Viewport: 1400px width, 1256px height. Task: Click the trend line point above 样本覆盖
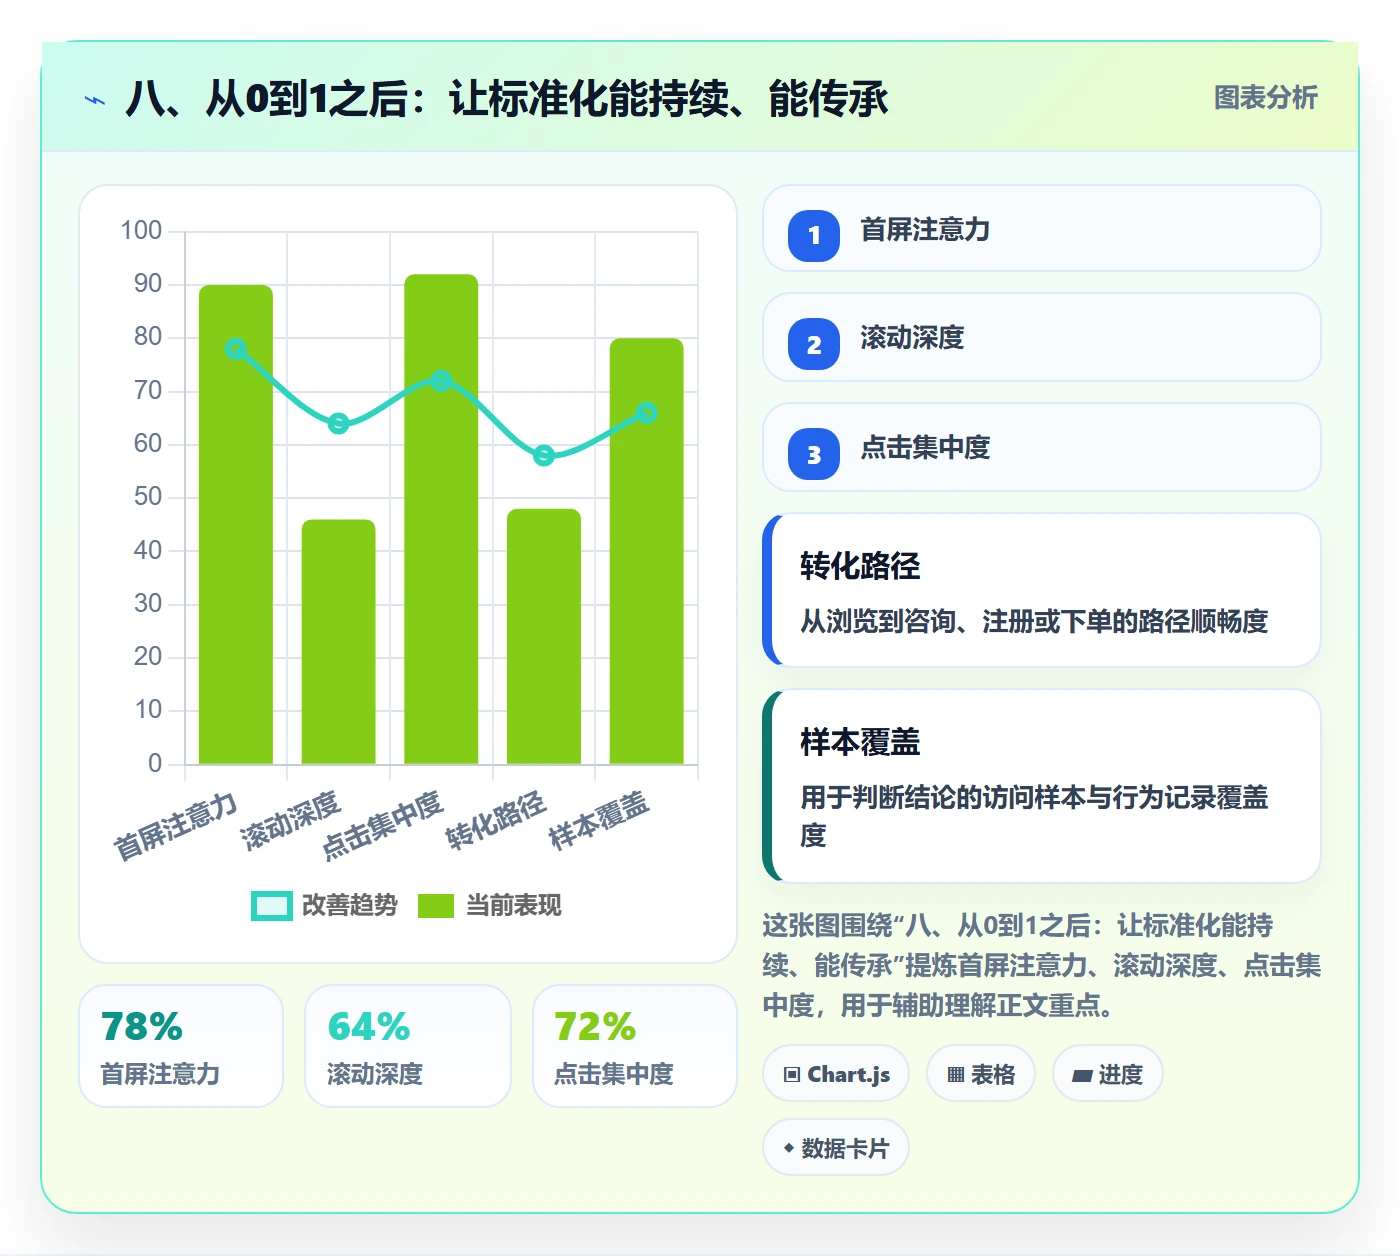647,413
